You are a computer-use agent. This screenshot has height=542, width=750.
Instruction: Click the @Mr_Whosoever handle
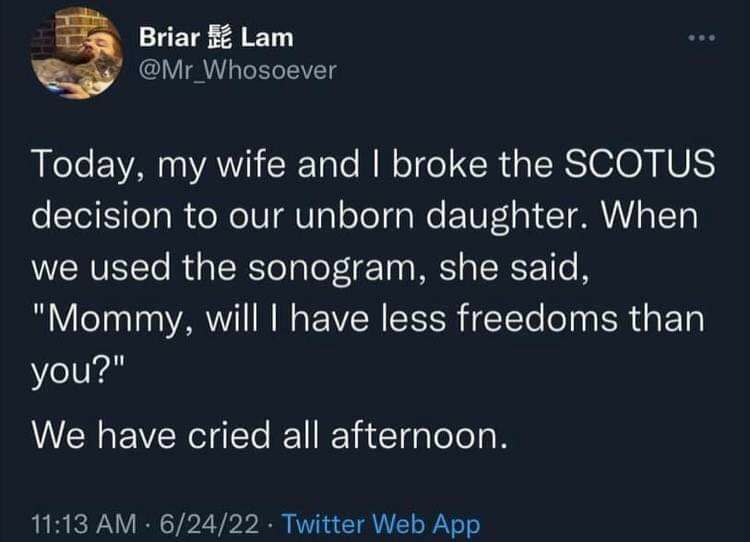click(238, 70)
